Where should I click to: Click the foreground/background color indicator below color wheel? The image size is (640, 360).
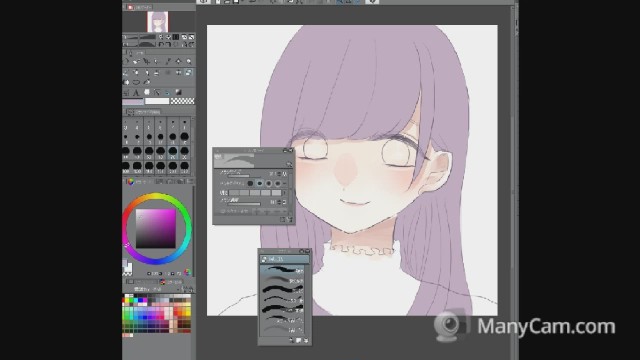[x=127, y=267]
